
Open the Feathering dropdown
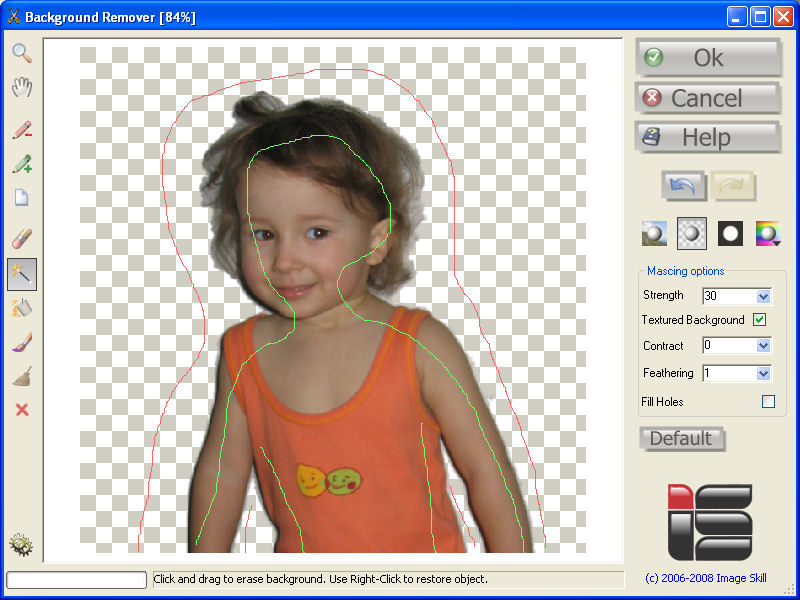[x=764, y=372]
